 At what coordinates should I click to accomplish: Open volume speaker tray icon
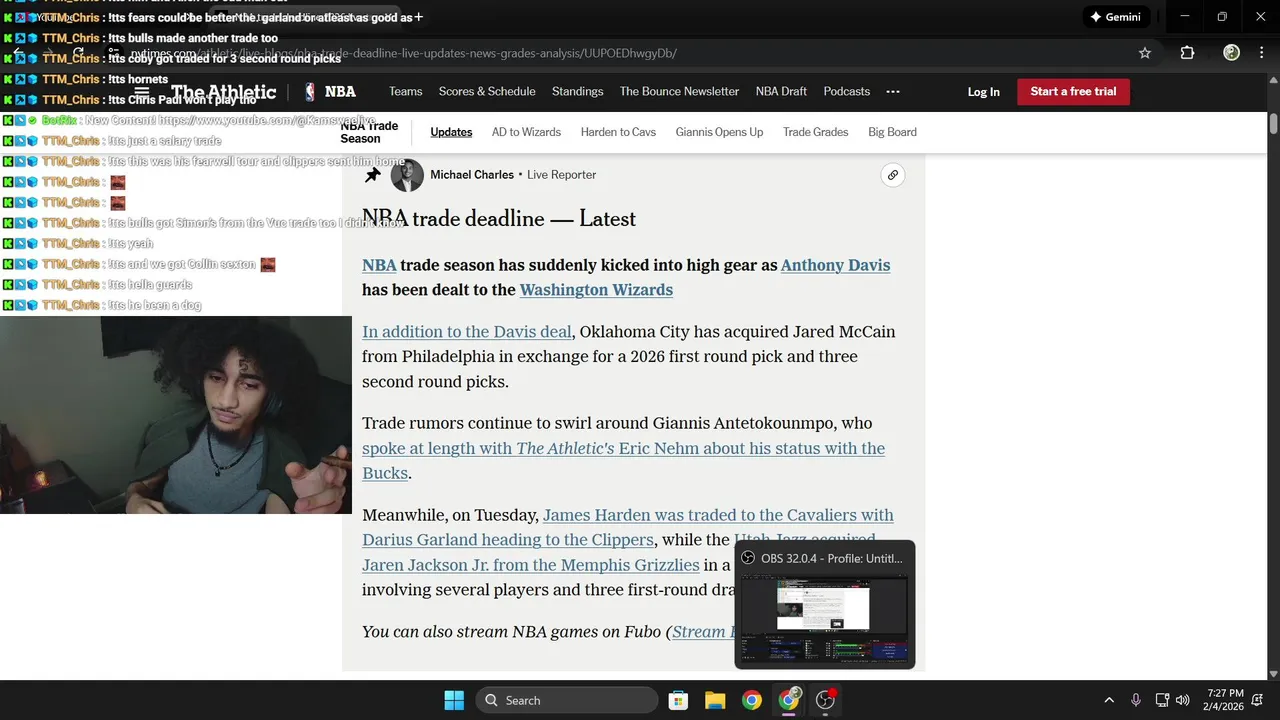[1183, 700]
